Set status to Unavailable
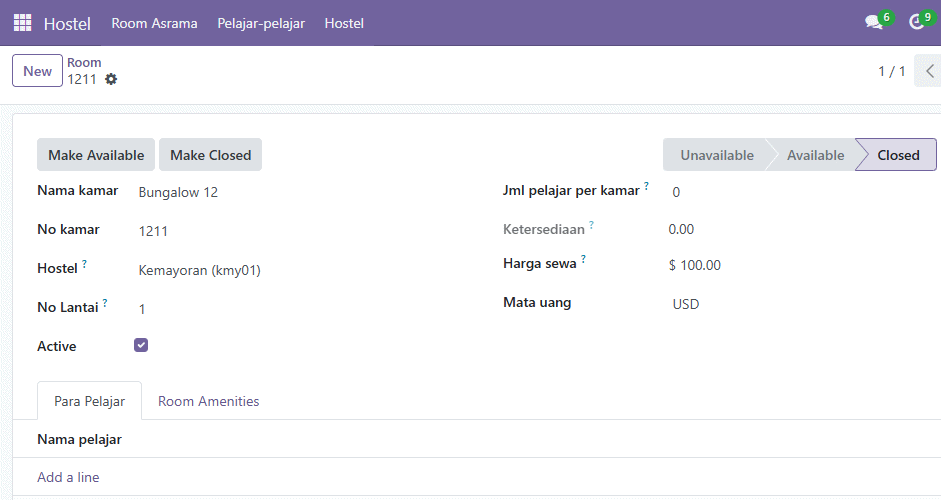 click(717, 155)
